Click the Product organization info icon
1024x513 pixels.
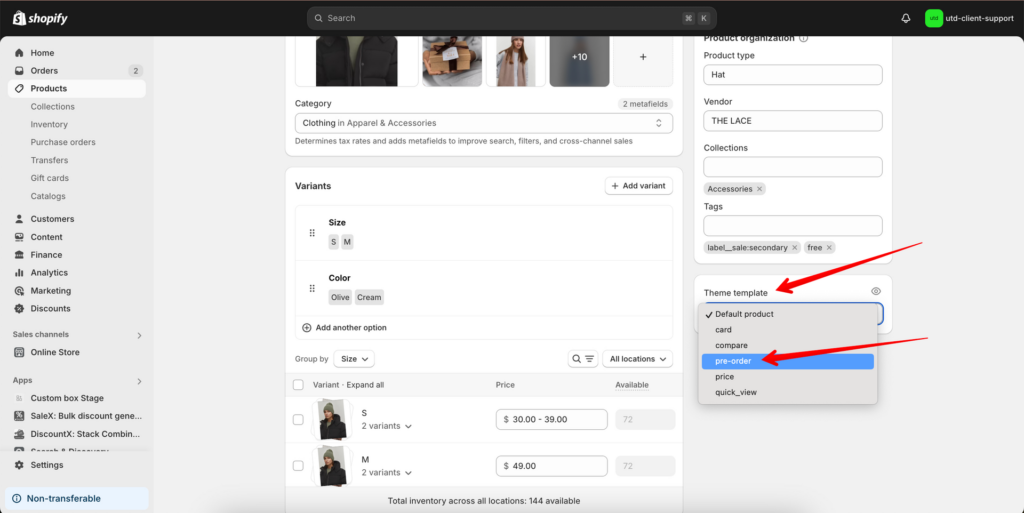[x=803, y=39]
